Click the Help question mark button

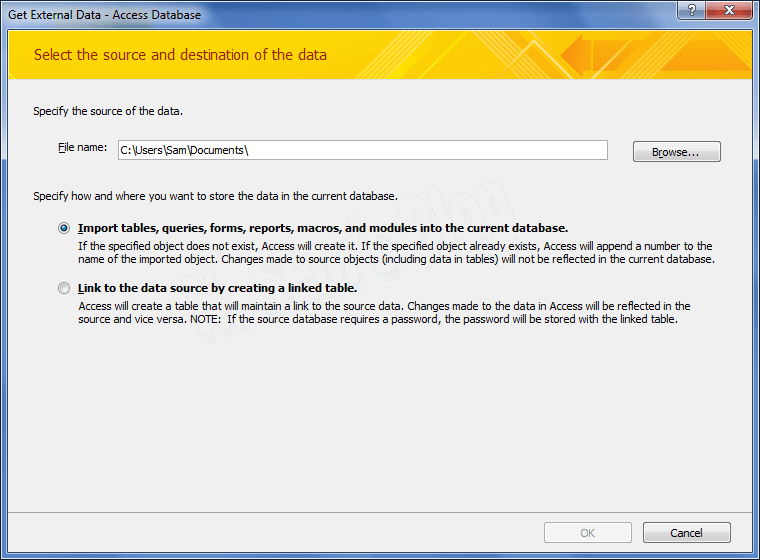point(688,10)
